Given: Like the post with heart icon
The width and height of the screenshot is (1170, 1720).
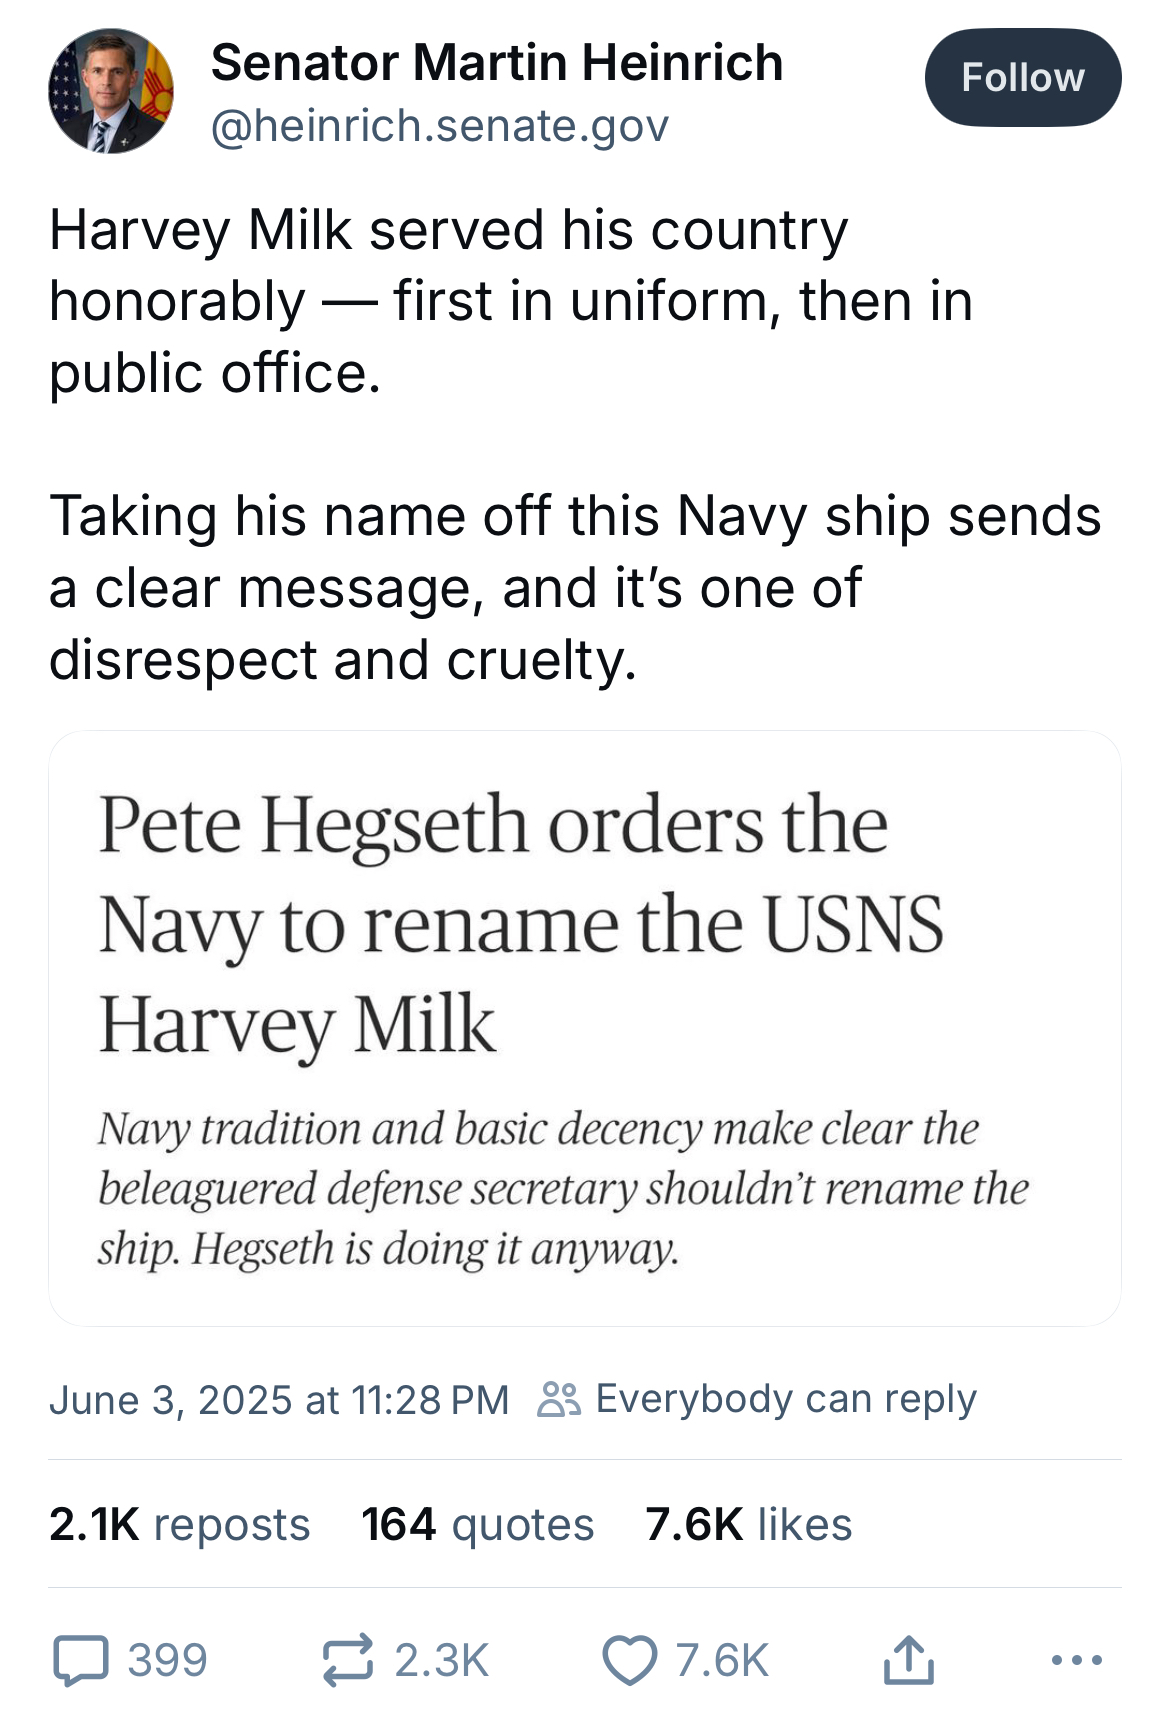Looking at the screenshot, I should [x=630, y=1660].
